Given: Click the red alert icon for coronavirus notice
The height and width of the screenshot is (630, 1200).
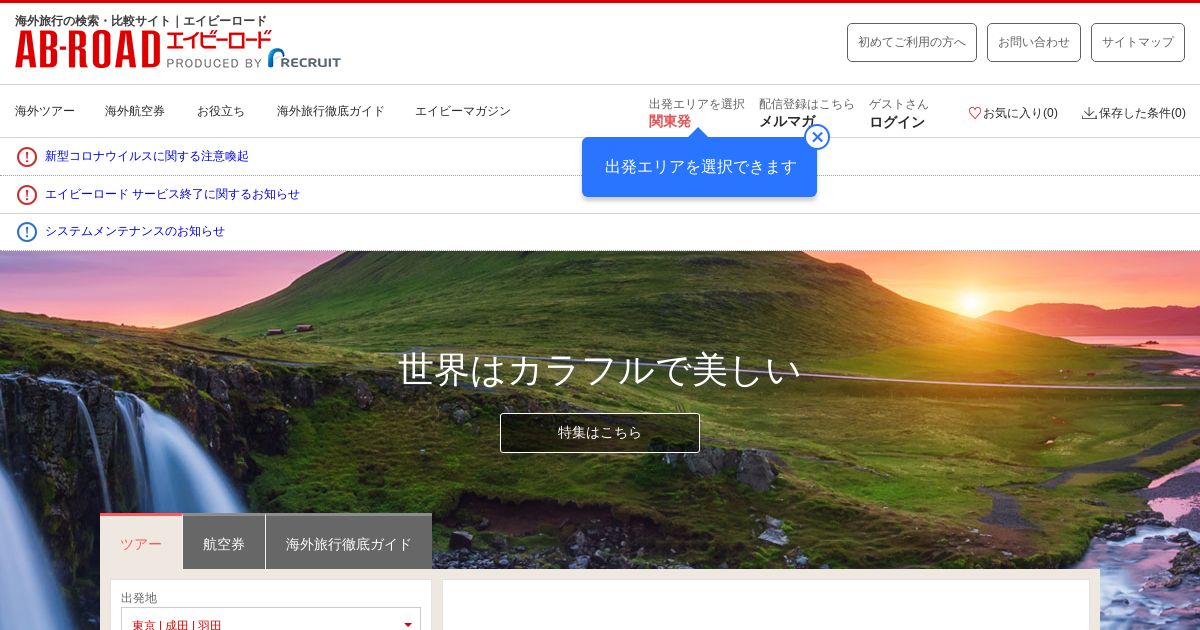Looking at the screenshot, I should point(27,157).
